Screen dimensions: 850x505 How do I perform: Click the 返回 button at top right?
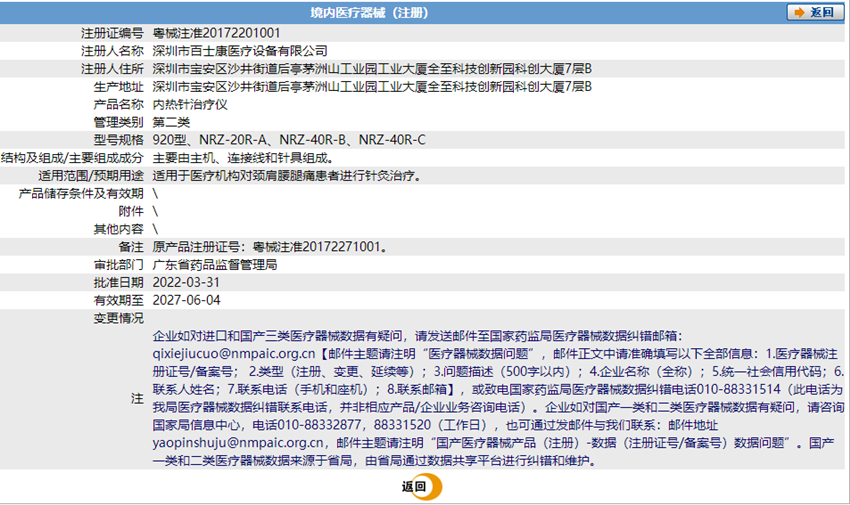815,12
